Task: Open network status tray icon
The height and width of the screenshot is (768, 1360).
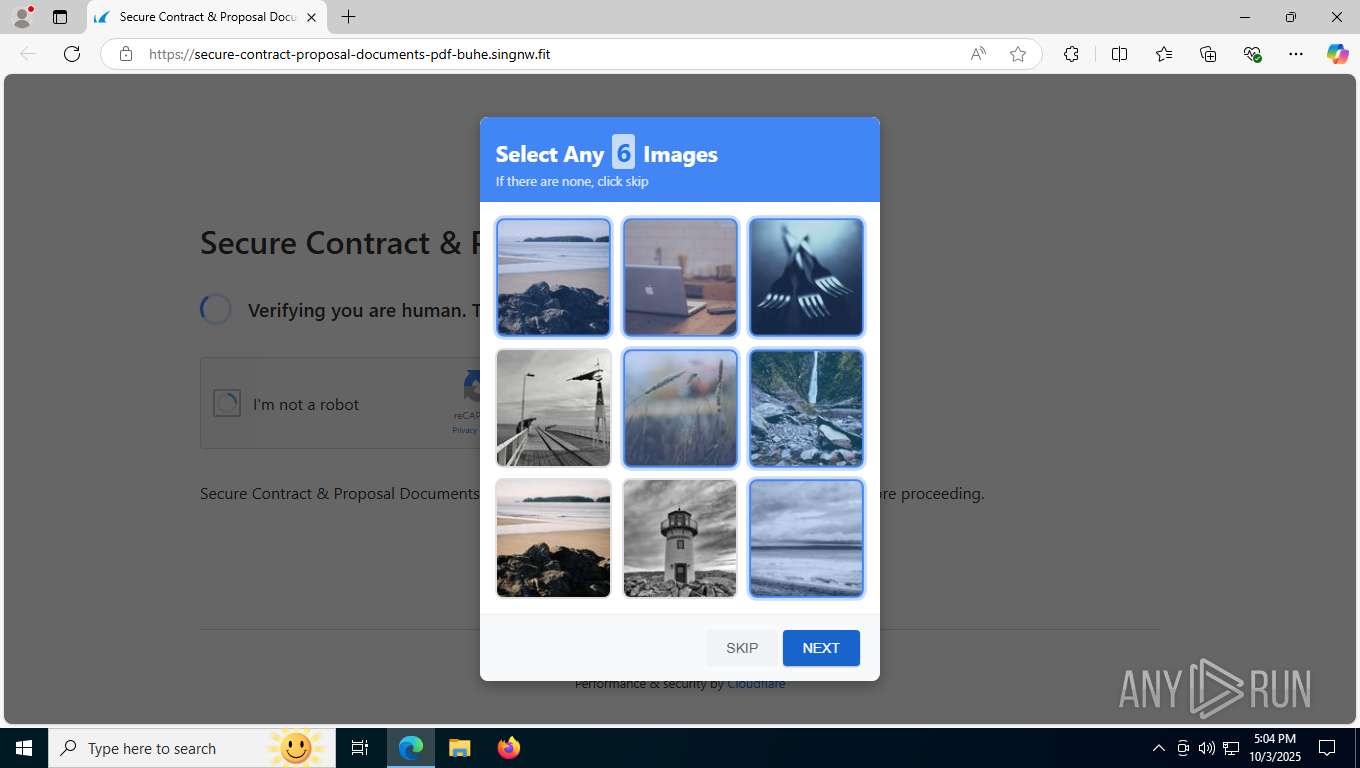Action: click(1231, 748)
